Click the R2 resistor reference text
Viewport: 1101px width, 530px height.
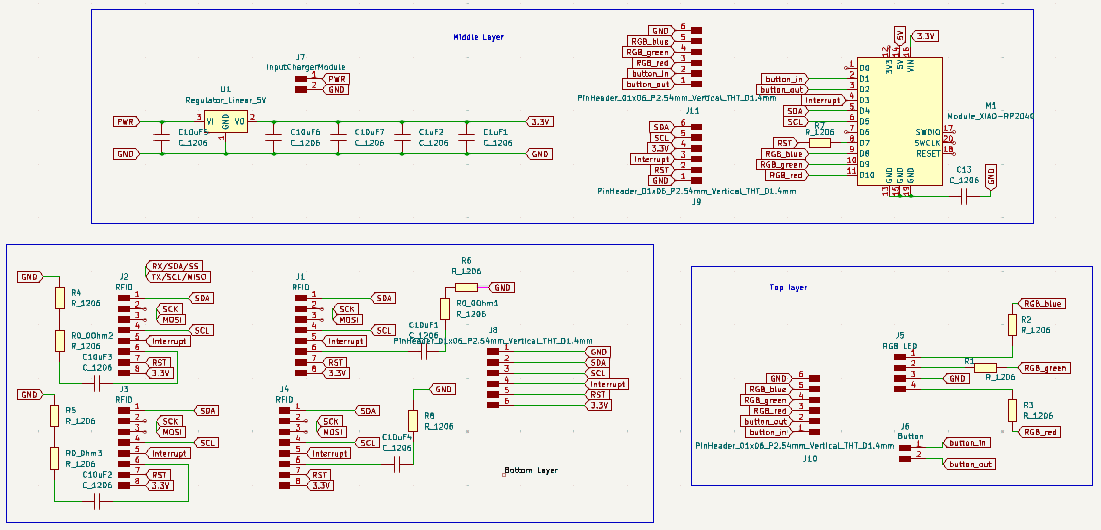[x=1027, y=319]
